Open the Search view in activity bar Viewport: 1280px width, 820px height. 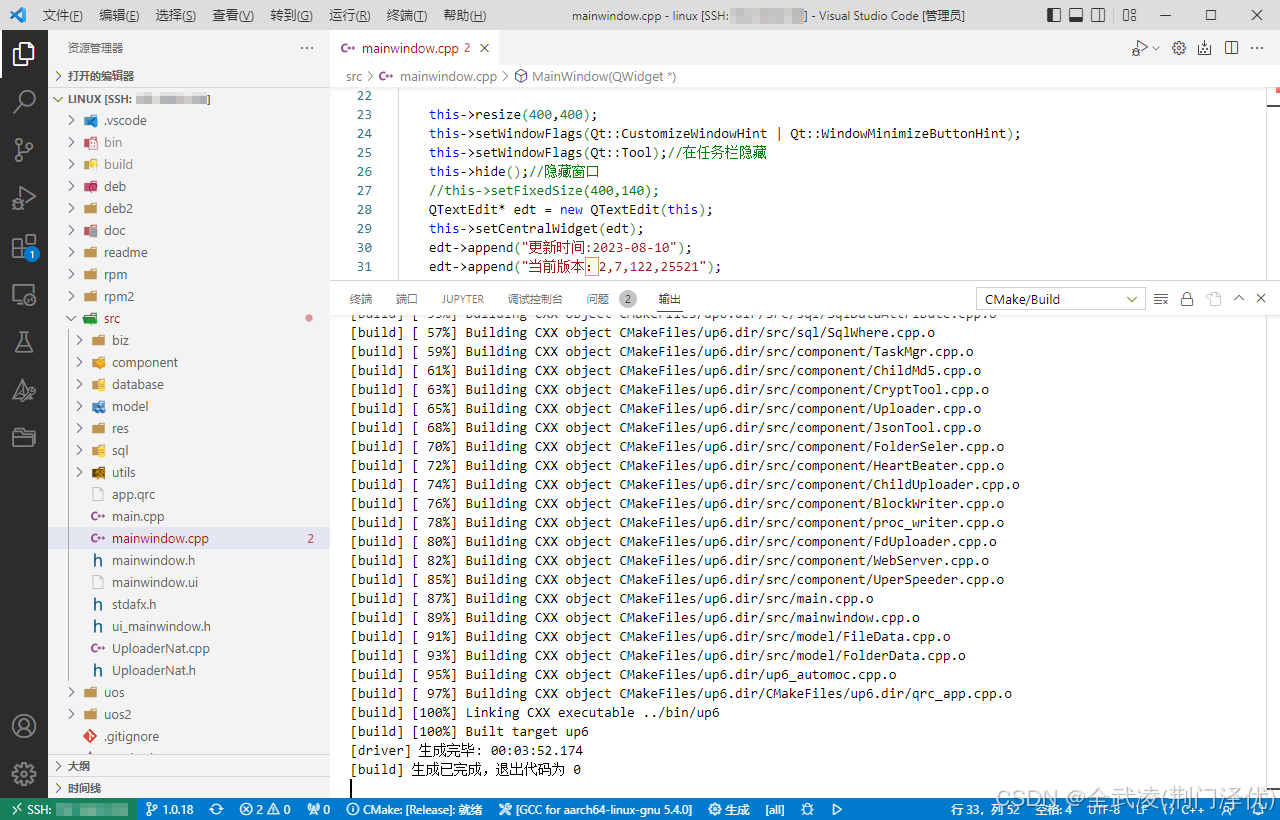click(x=24, y=101)
